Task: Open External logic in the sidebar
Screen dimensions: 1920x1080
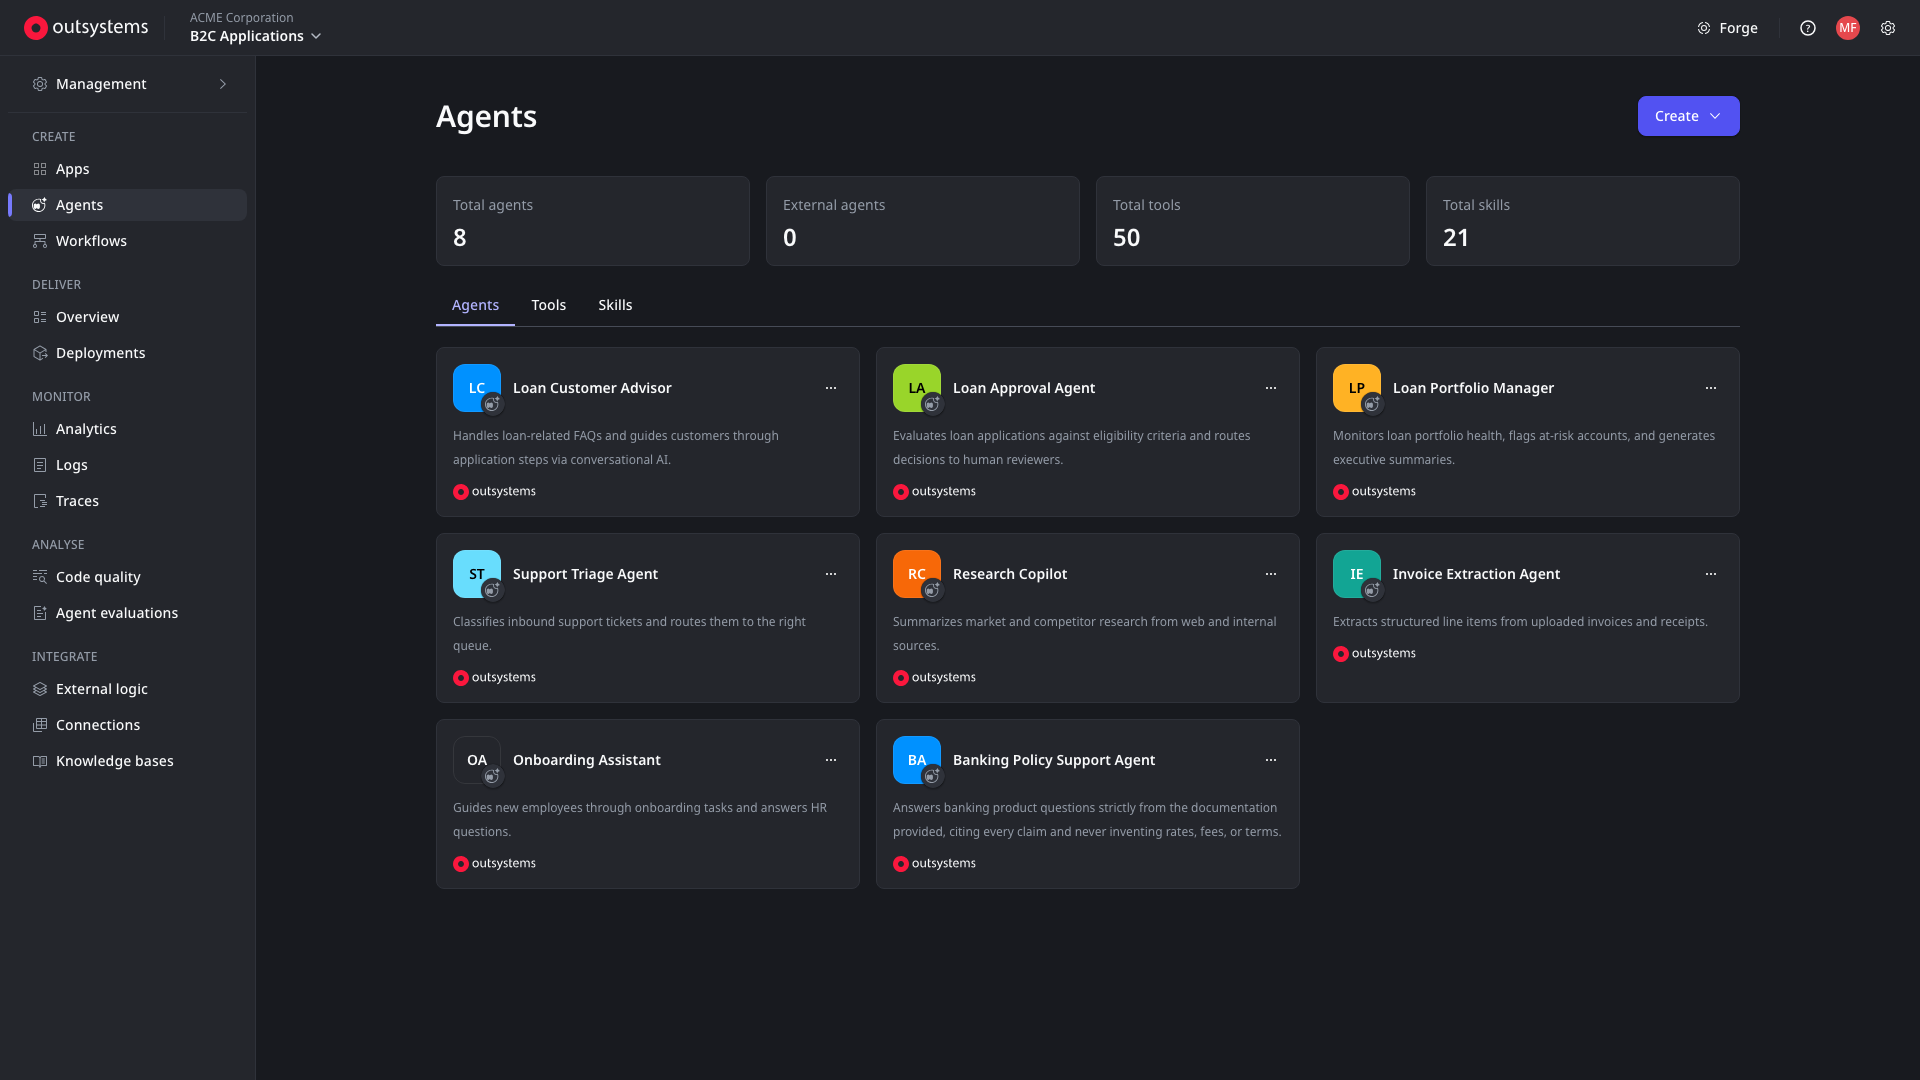Action: point(128,689)
